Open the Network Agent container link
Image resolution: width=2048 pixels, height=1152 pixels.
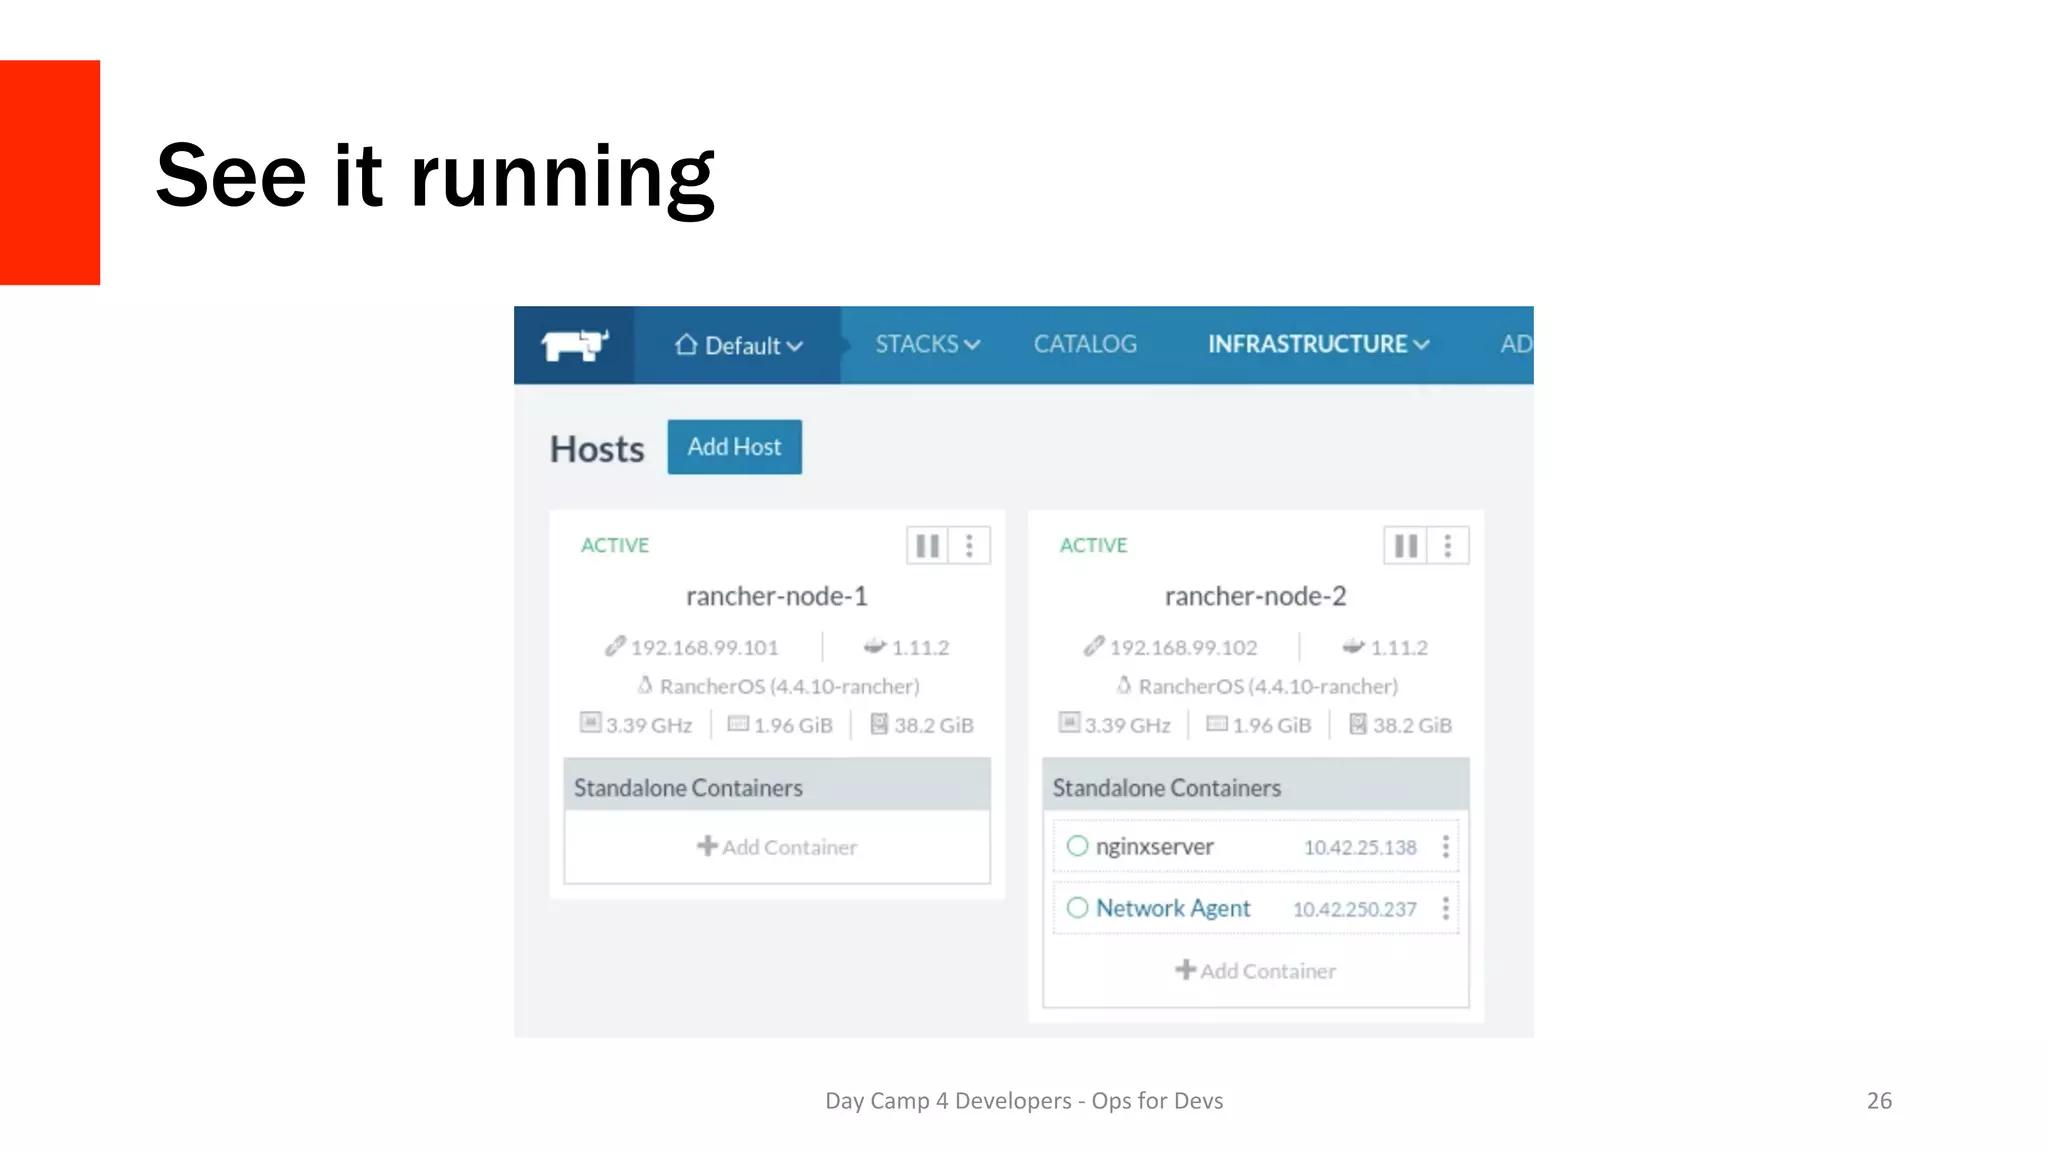point(1173,908)
